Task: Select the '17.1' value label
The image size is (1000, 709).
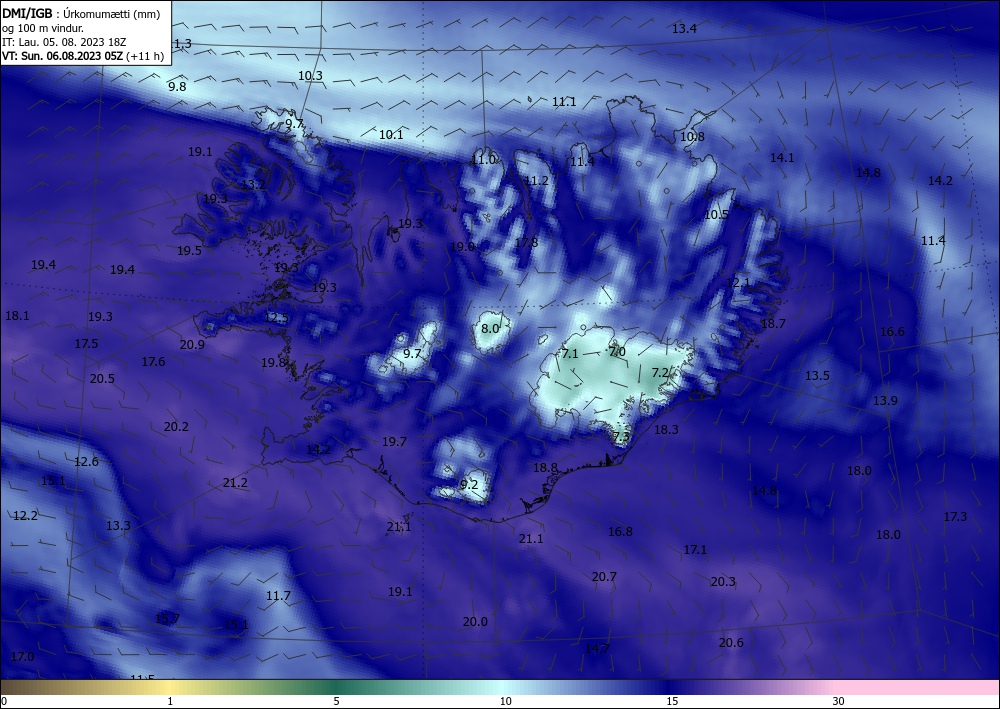Action: [x=695, y=550]
